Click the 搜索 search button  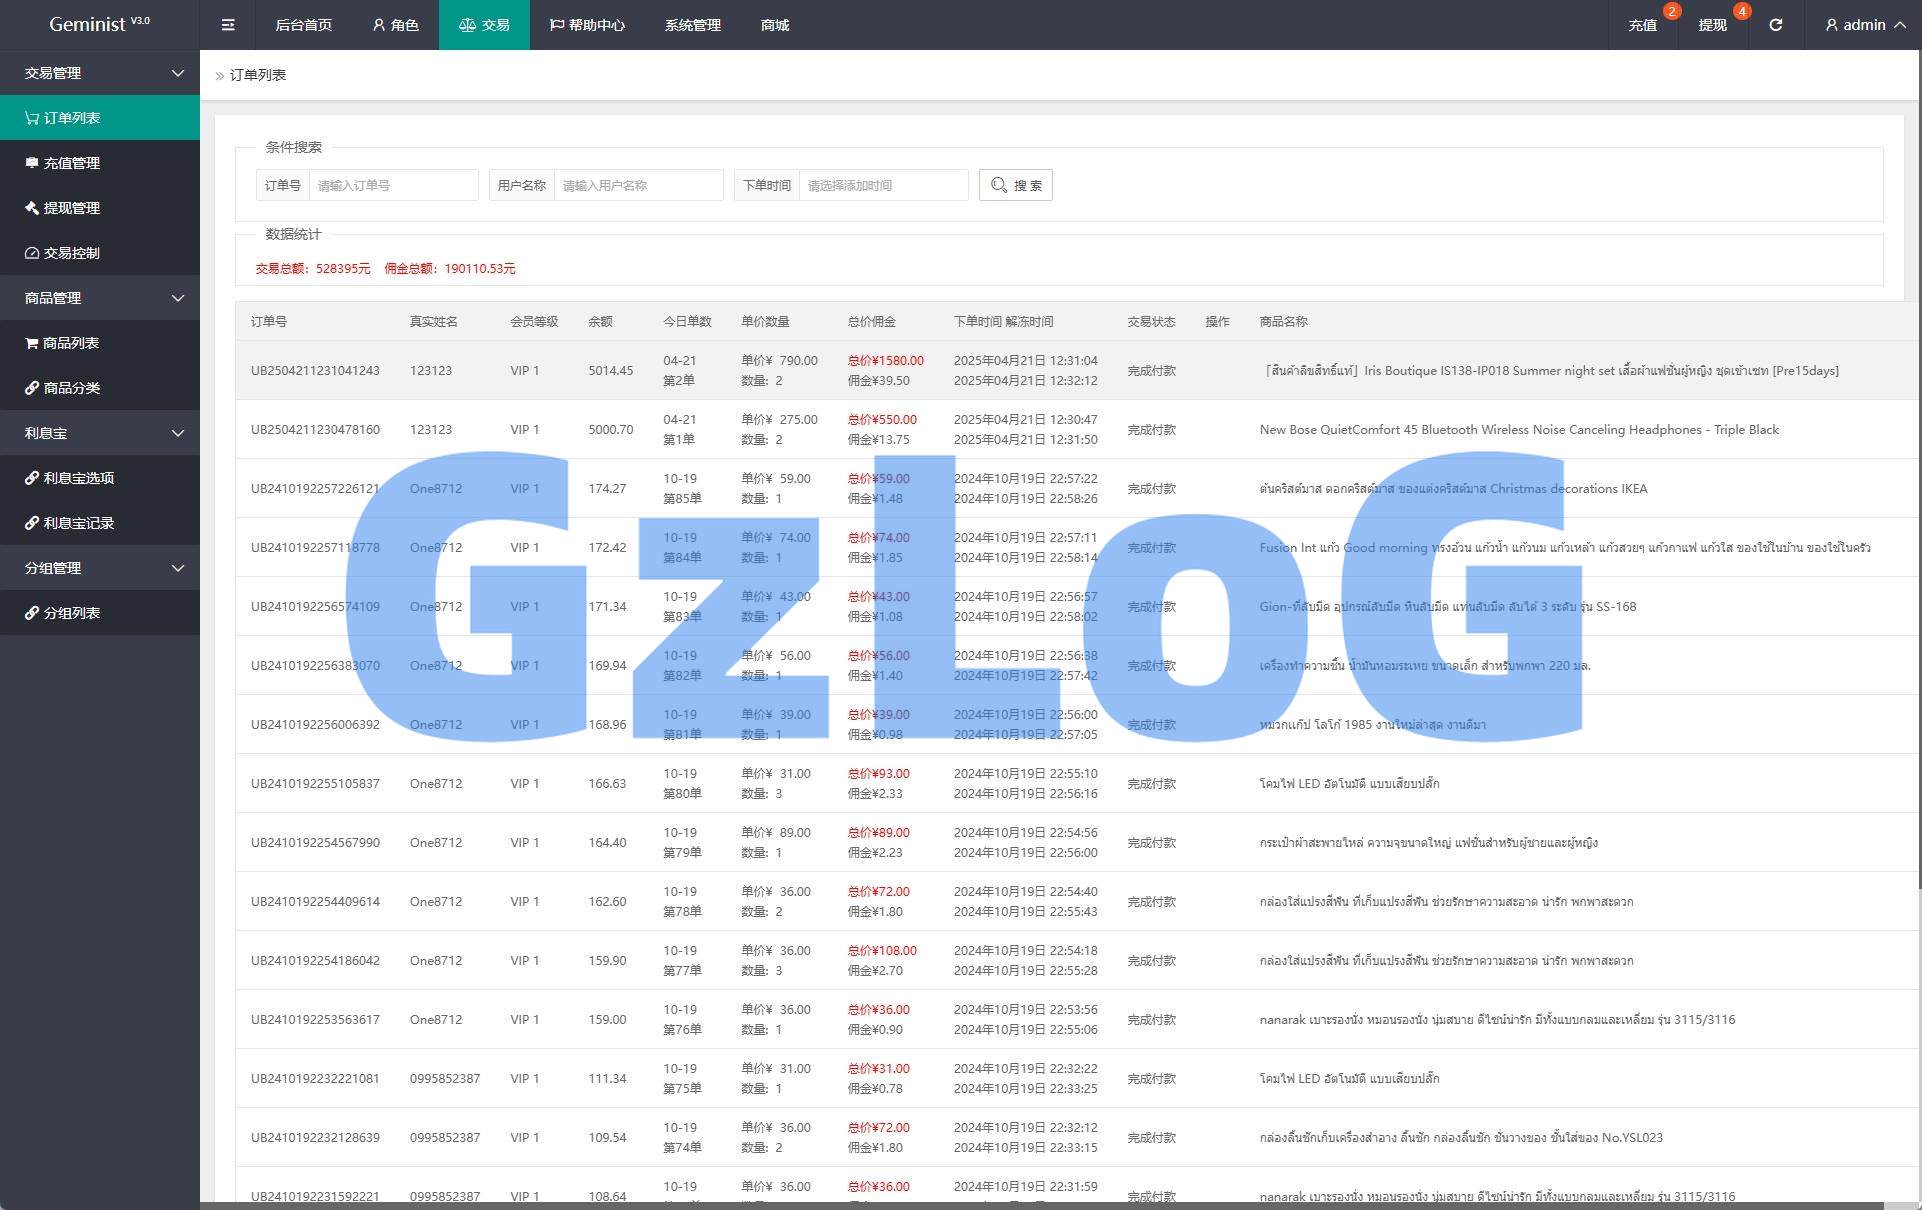point(1015,185)
